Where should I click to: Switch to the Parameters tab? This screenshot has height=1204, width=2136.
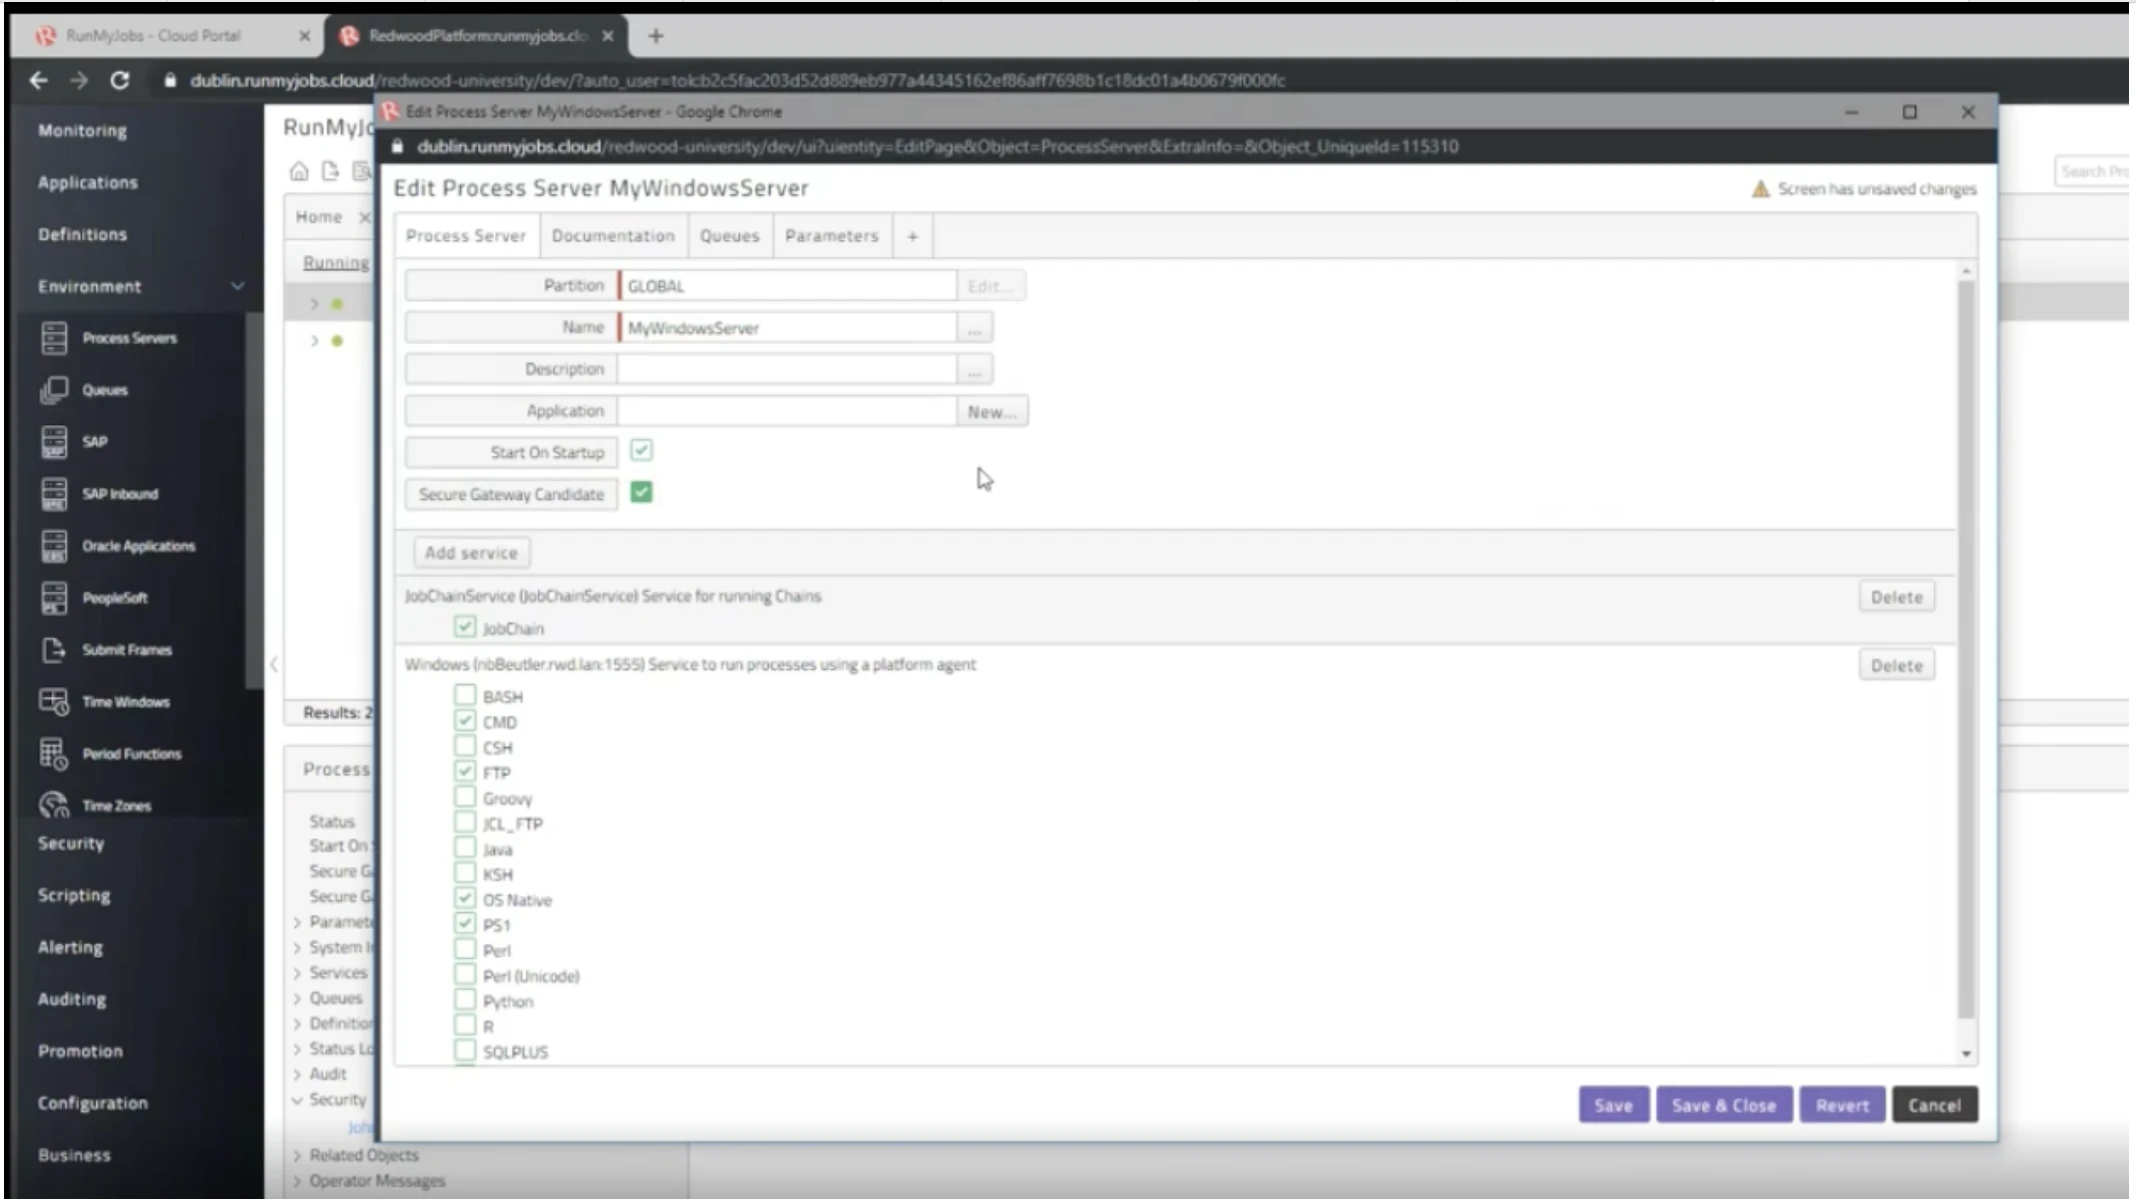tap(831, 236)
